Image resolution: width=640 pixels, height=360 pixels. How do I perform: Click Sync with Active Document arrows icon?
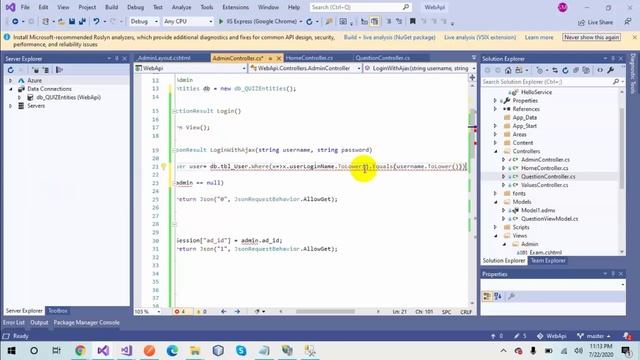[555, 70]
